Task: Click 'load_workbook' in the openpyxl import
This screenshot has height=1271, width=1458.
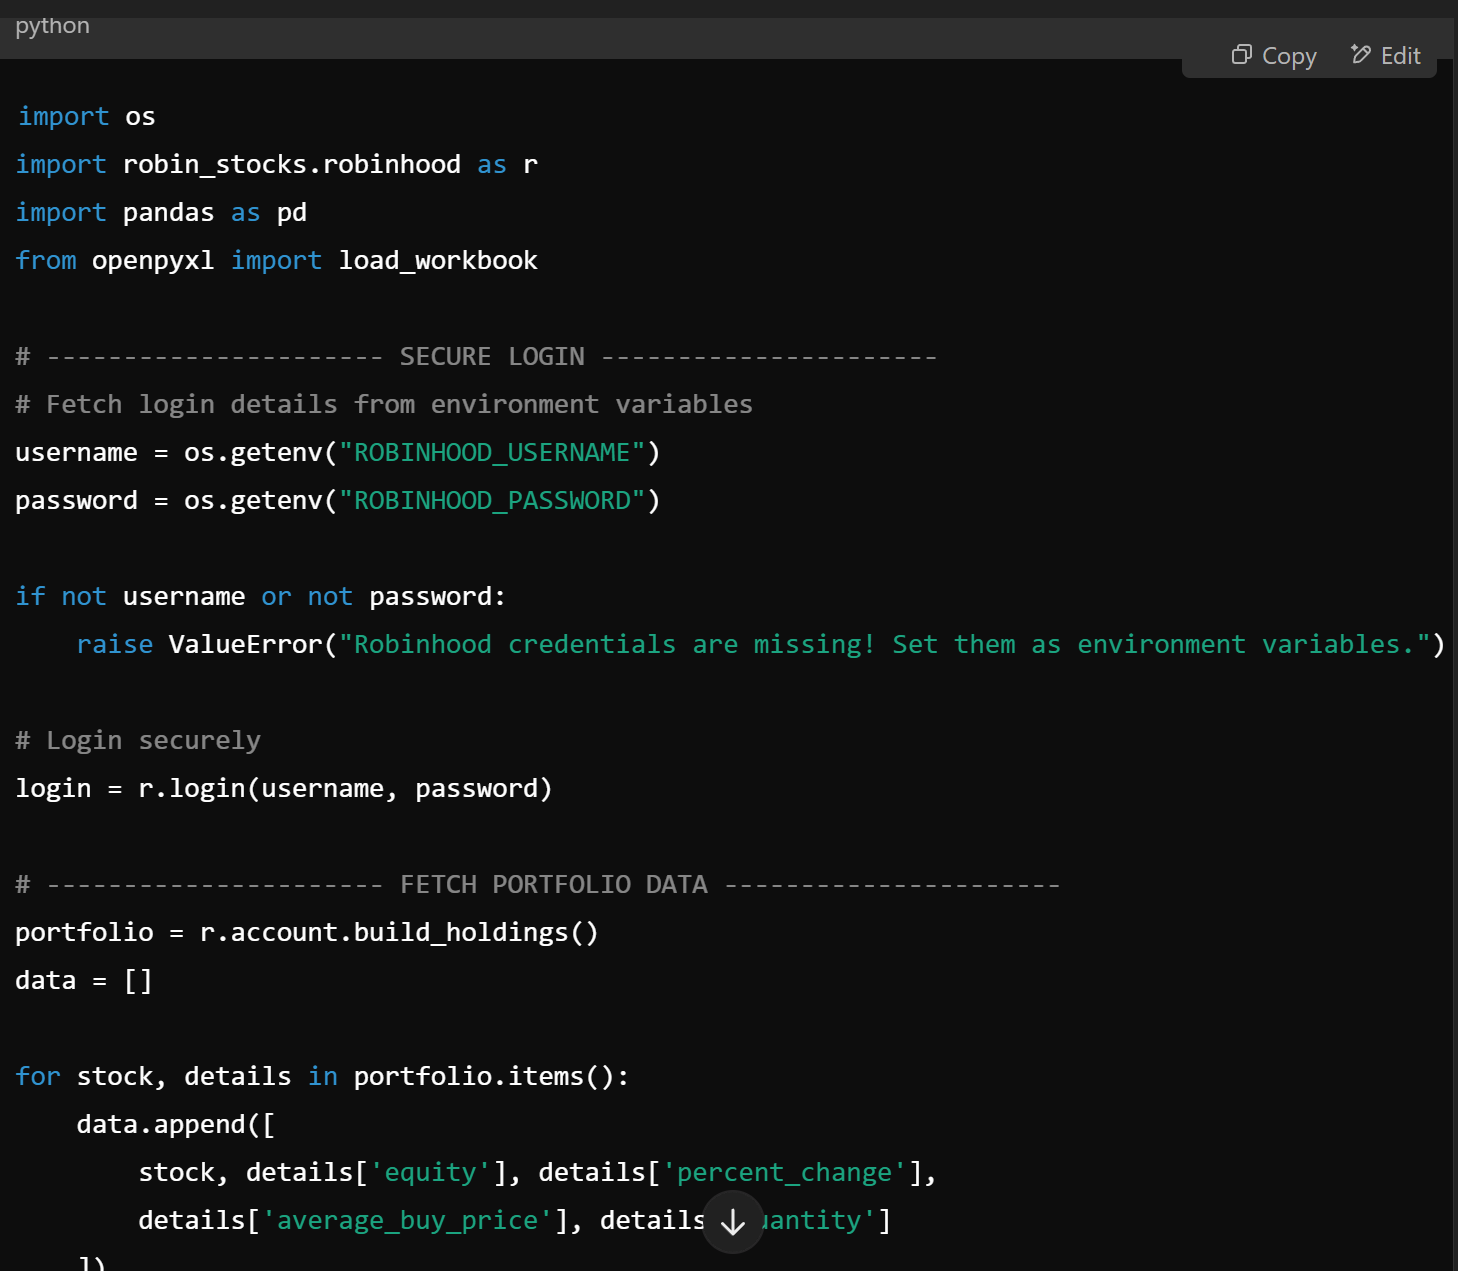Action: click(437, 261)
